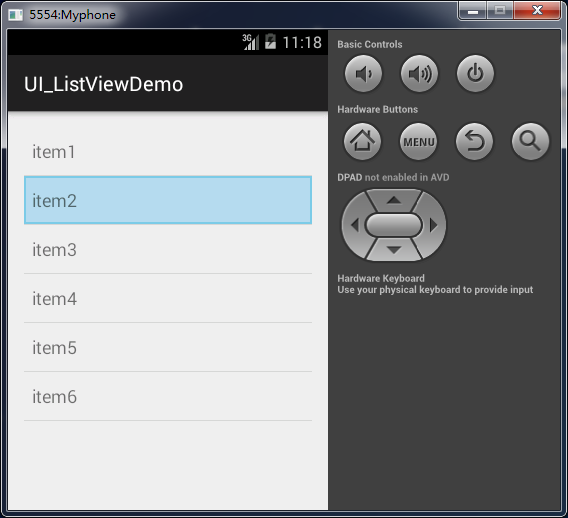Click the volume up button
Viewport: 568px width, 518px height.
419,74
